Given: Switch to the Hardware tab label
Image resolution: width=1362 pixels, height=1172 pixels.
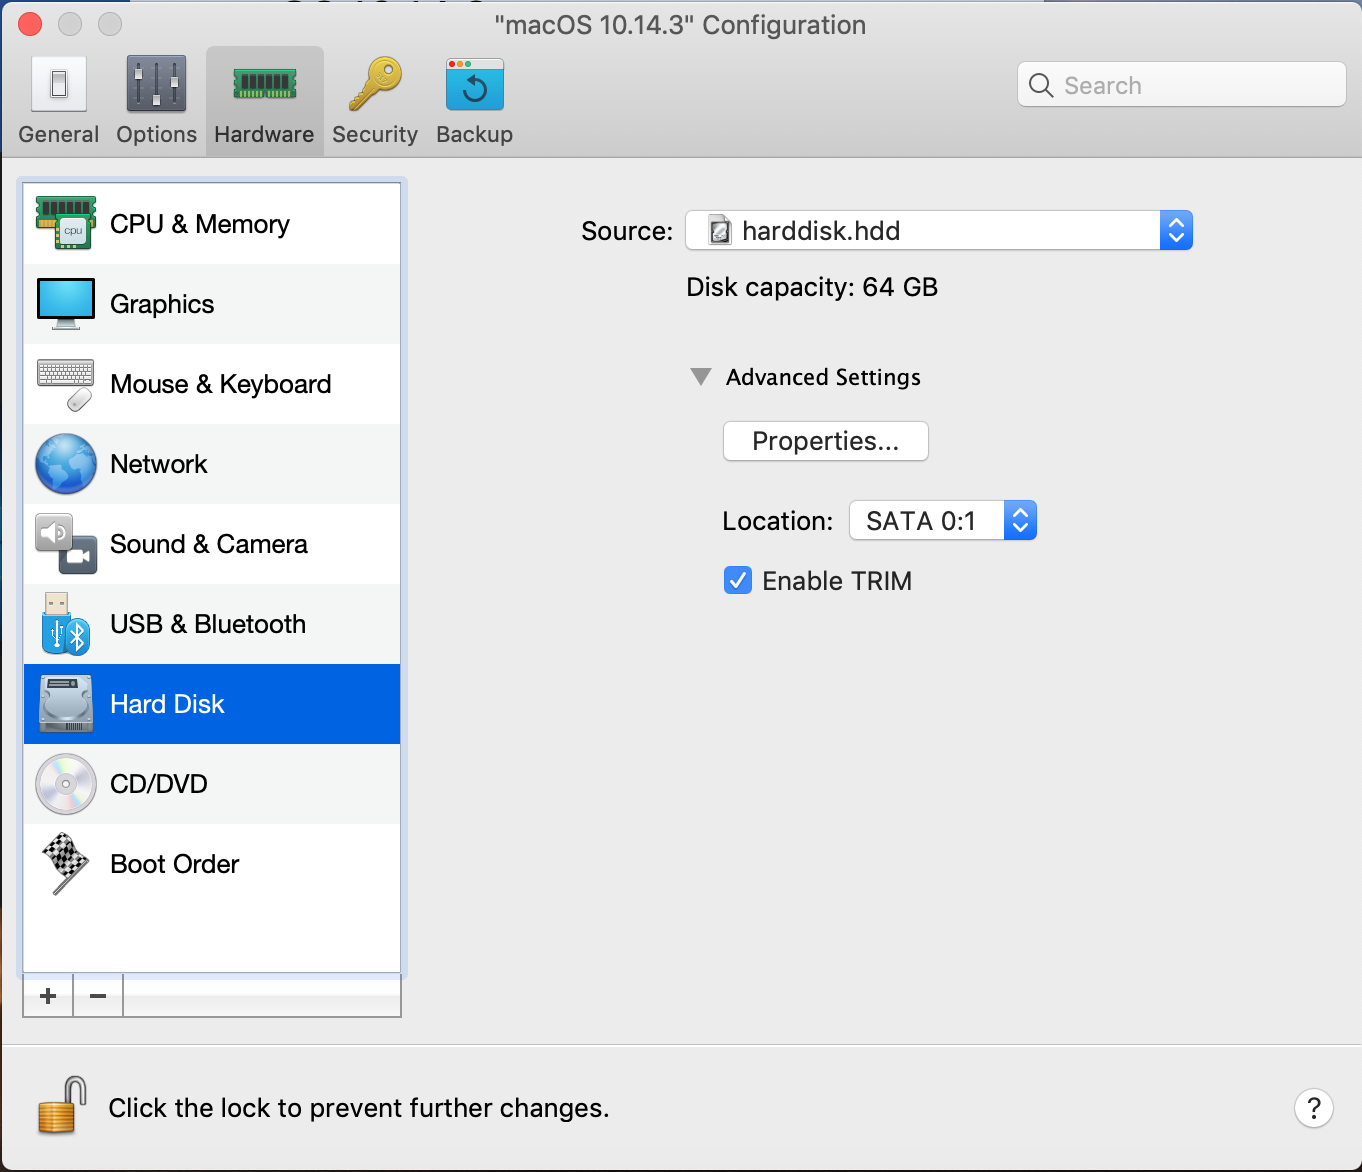Looking at the screenshot, I should 264,134.
